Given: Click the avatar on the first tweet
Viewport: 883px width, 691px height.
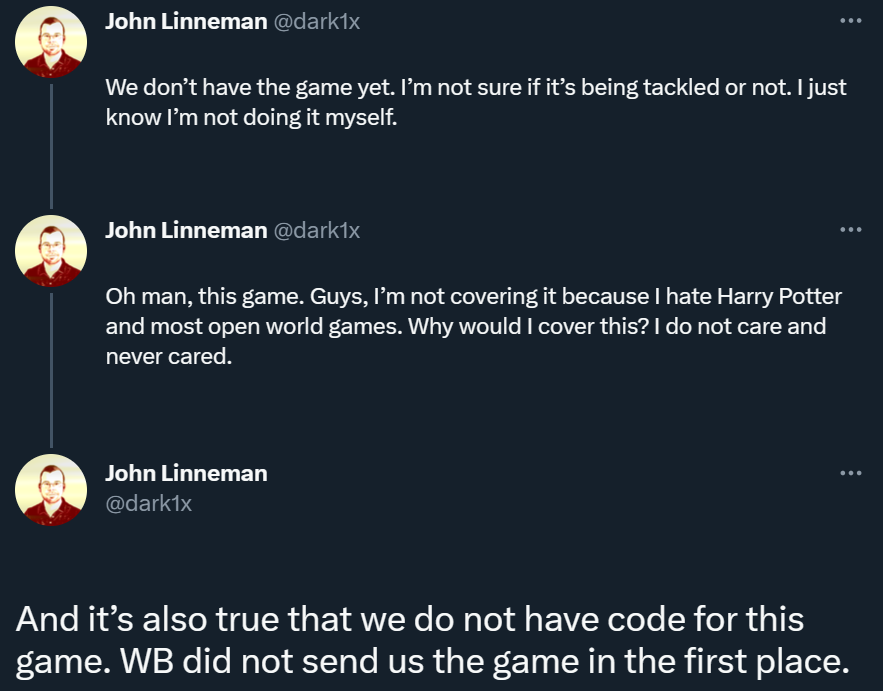Looking at the screenshot, I should (51, 42).
